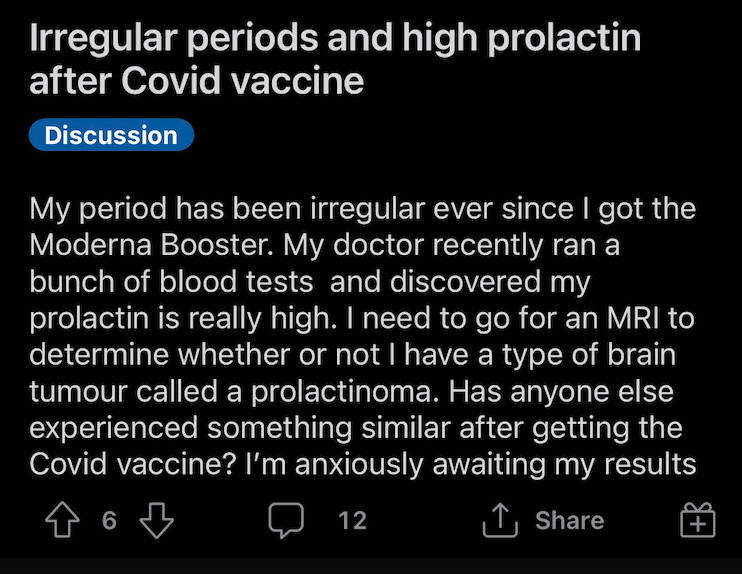
Task: Open comments via the speech bubble icon
Action: pos(286,521)
